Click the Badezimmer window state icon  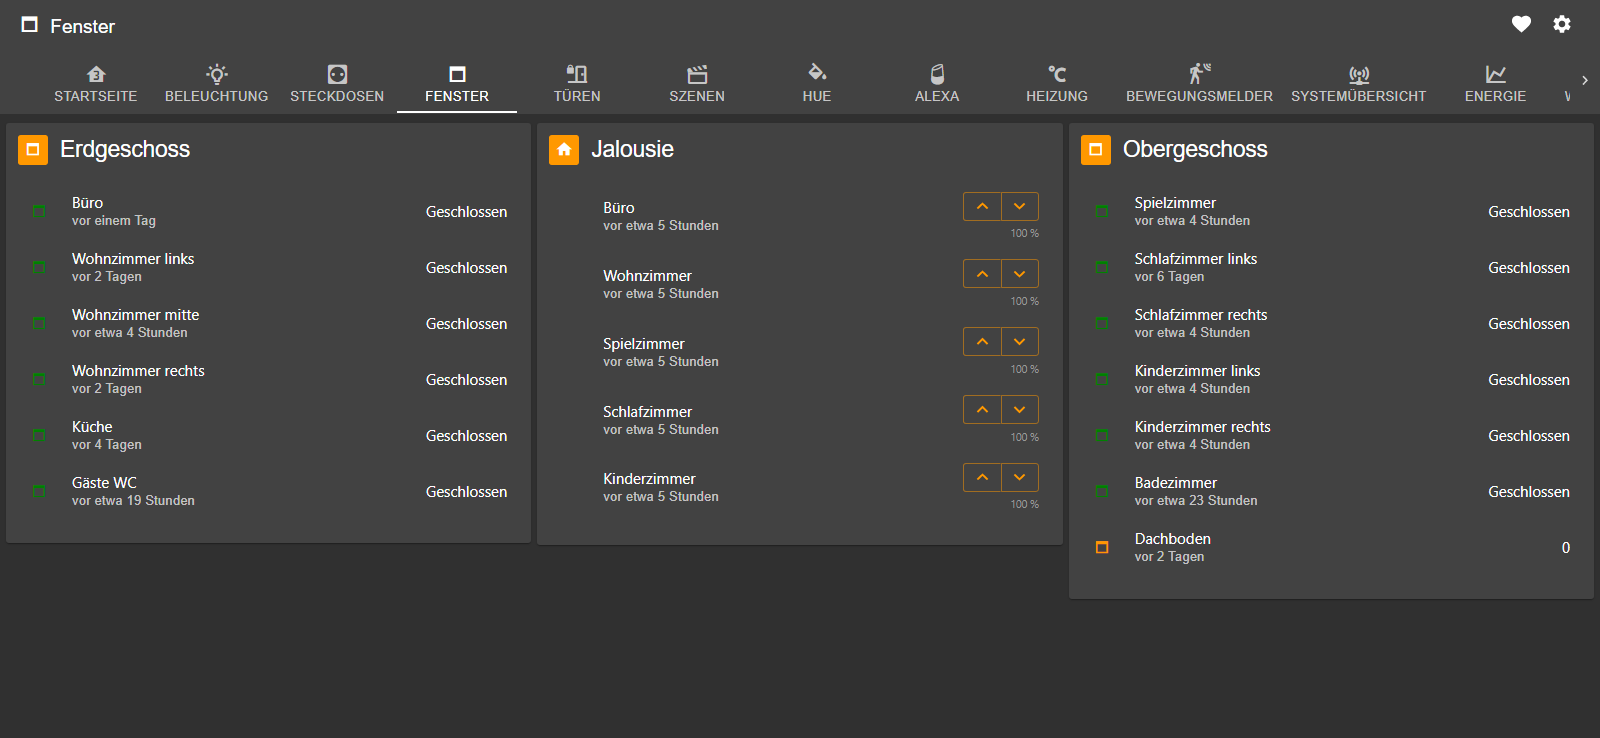point(1102,492)
